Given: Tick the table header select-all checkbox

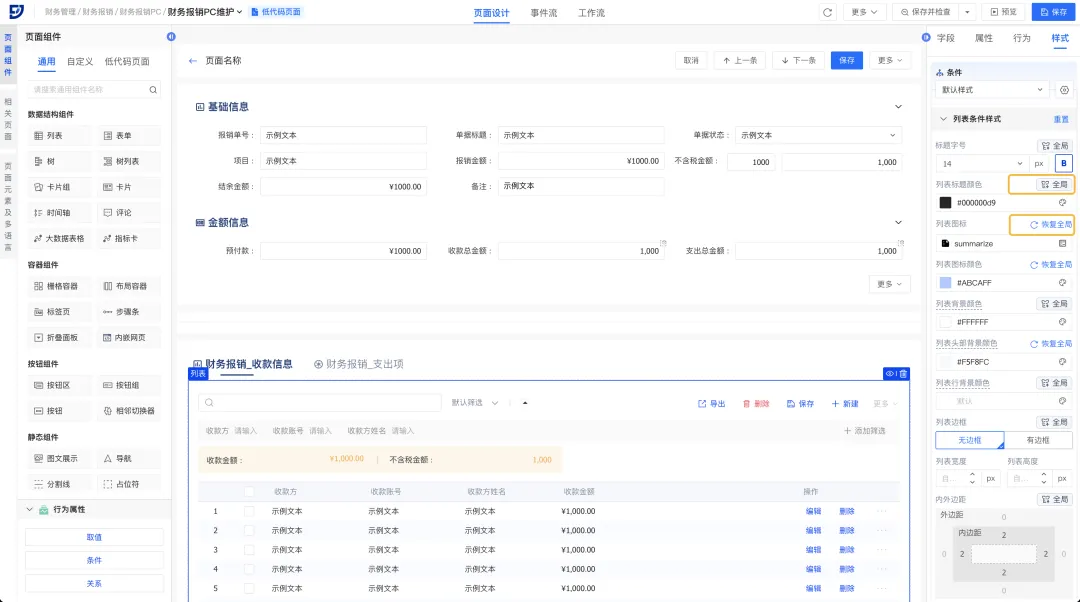Looking at the screenshot, I should [x=249, y=492].
